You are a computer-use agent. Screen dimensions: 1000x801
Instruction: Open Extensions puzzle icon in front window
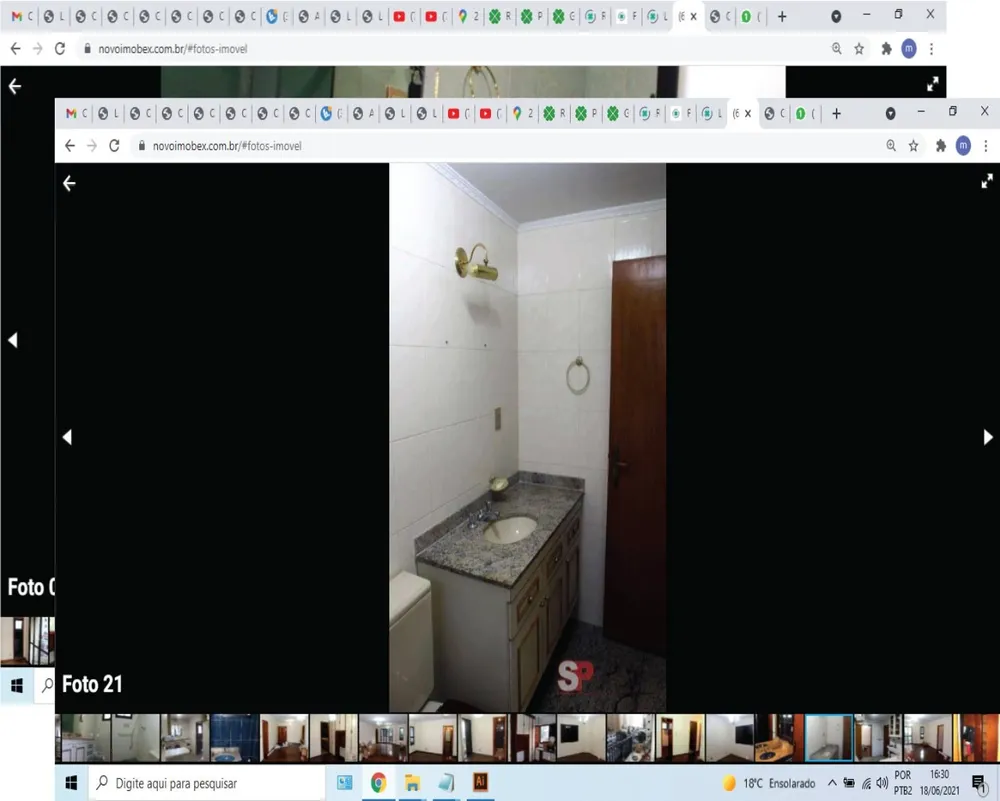point(941,146)
